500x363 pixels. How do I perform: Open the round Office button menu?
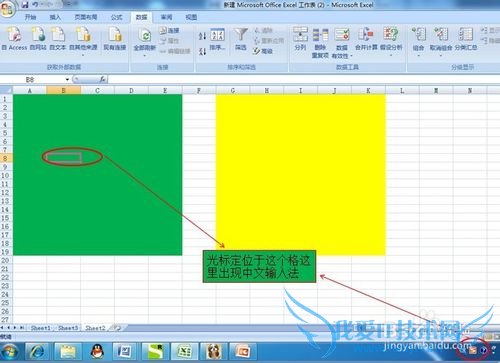[7, 8]
